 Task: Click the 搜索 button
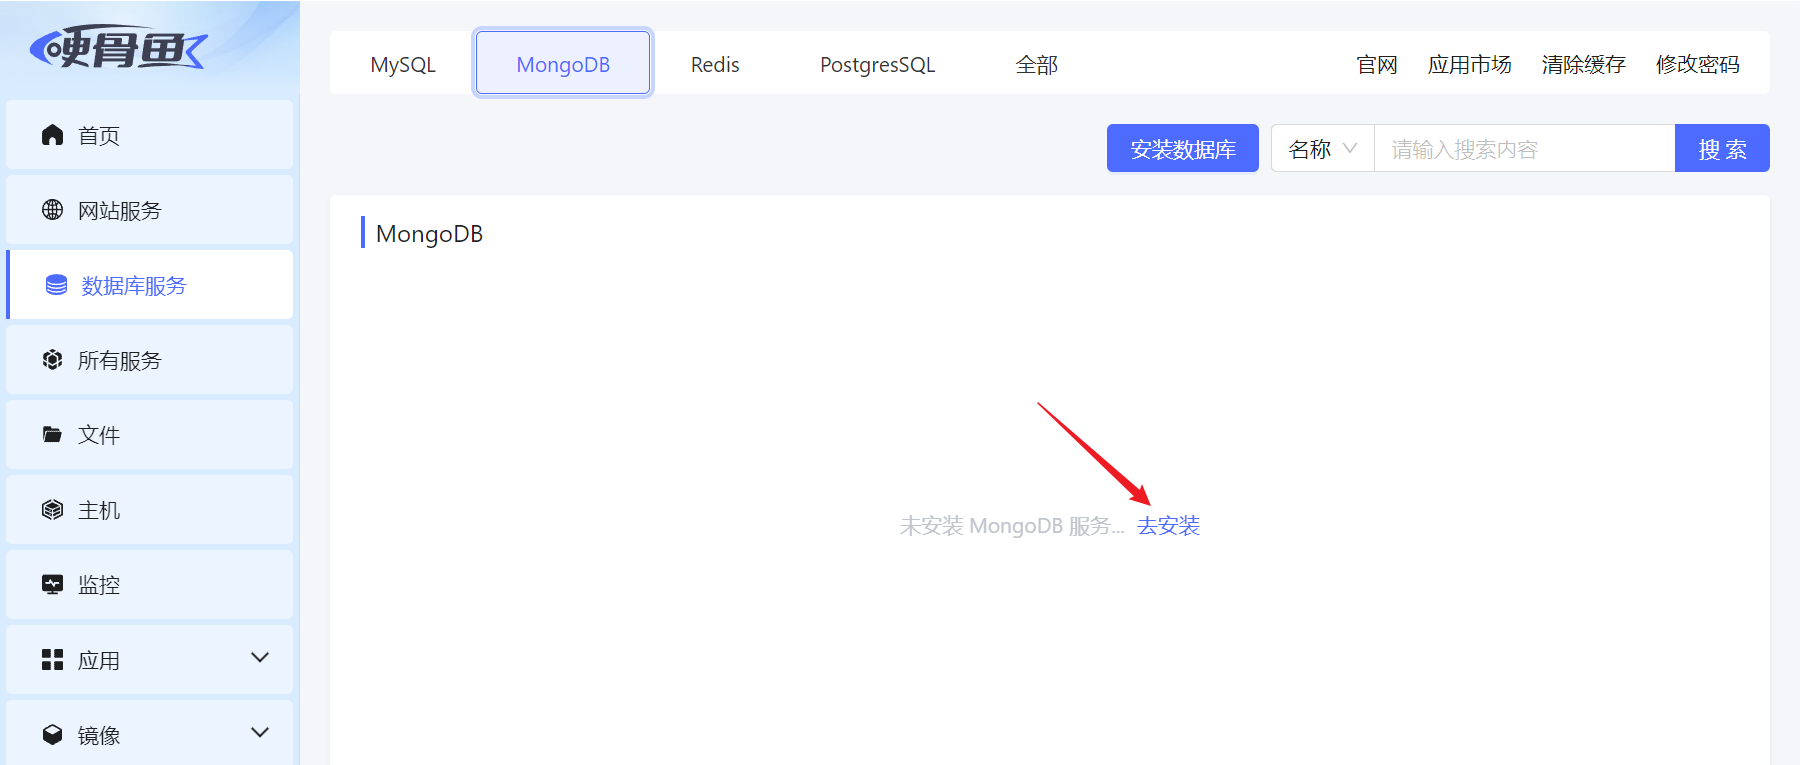point(1722,148)
